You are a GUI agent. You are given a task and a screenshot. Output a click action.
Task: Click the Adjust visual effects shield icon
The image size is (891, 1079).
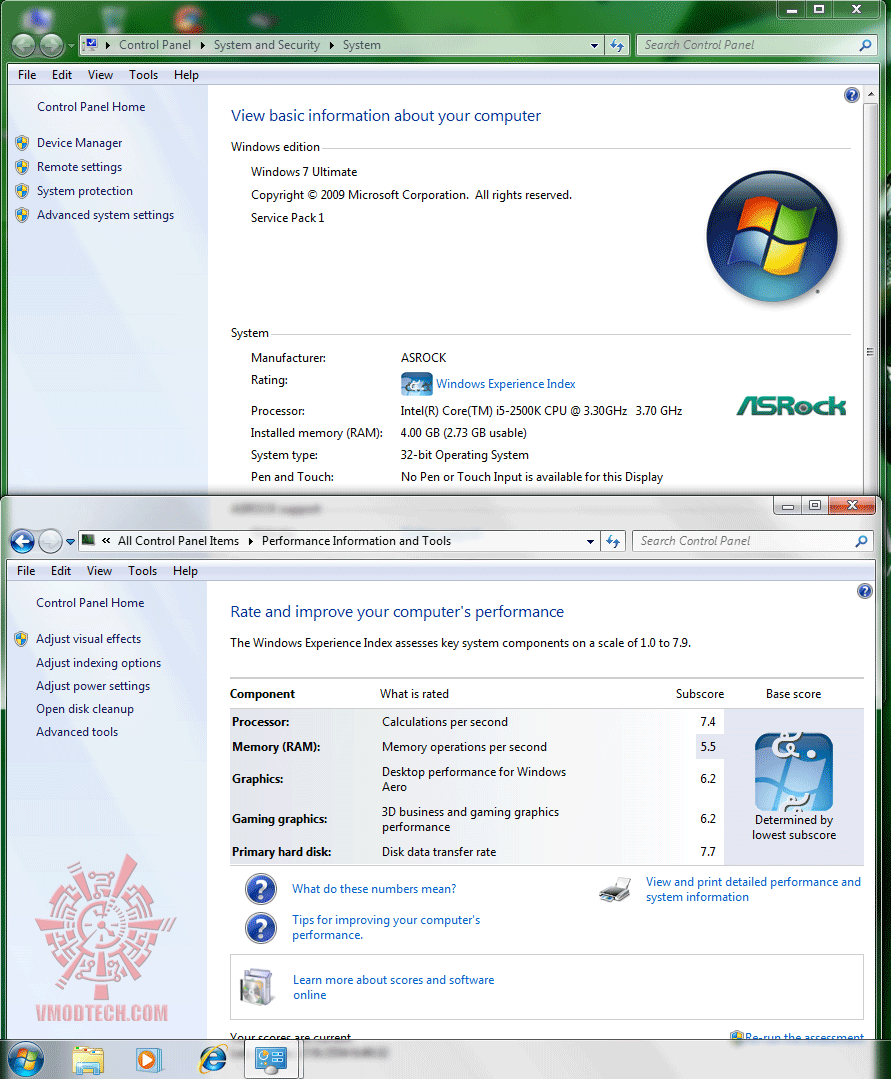(21, 639)
